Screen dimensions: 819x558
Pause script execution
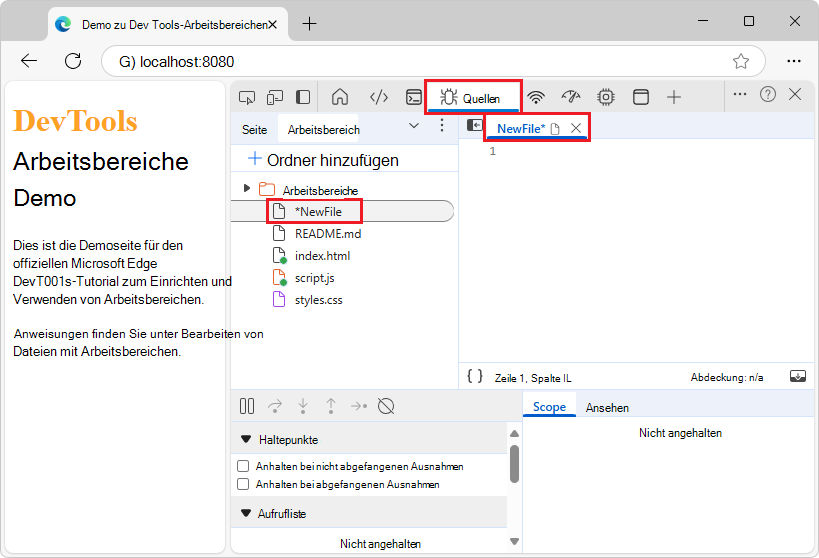click(x=247, y=406)
